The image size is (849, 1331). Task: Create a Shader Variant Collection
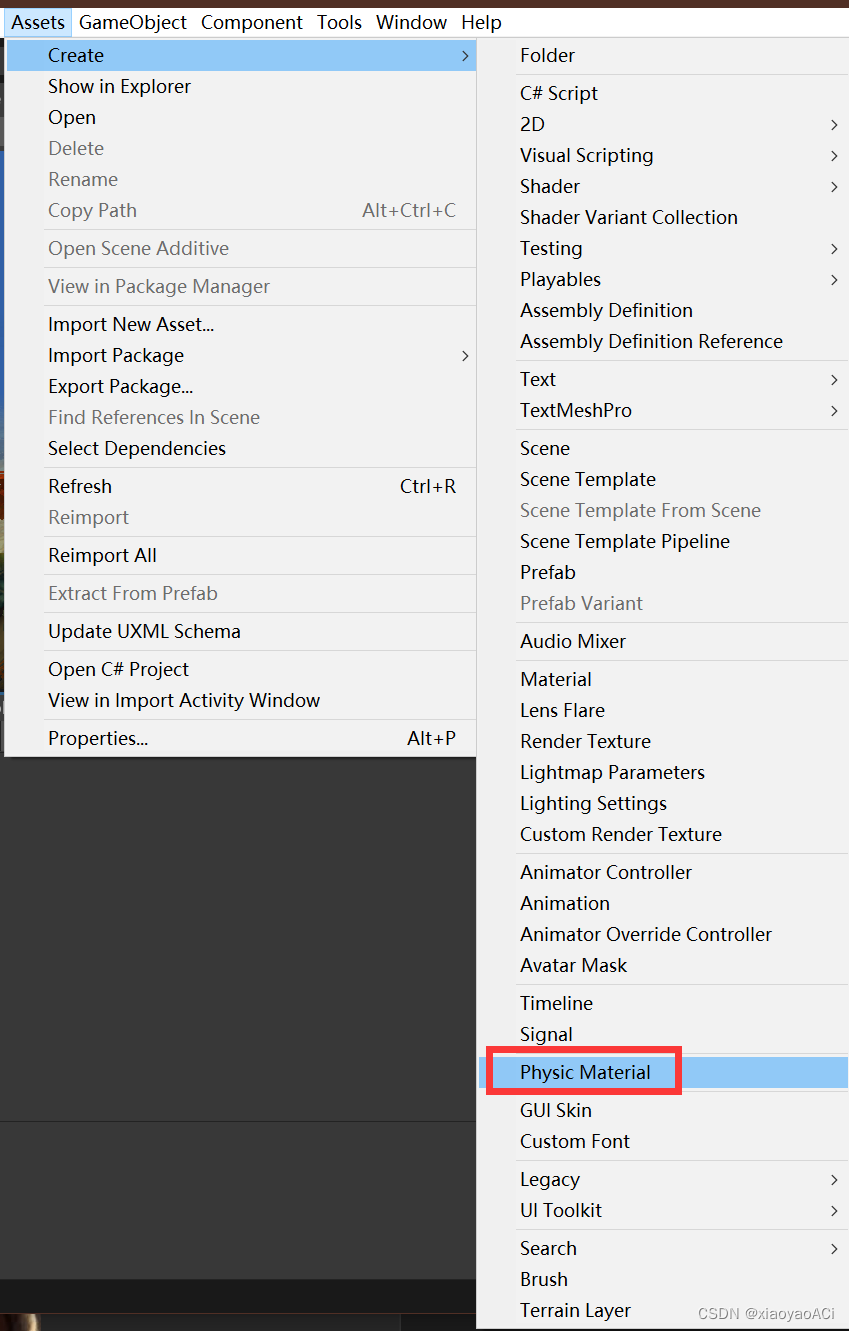tap(663, 217)
